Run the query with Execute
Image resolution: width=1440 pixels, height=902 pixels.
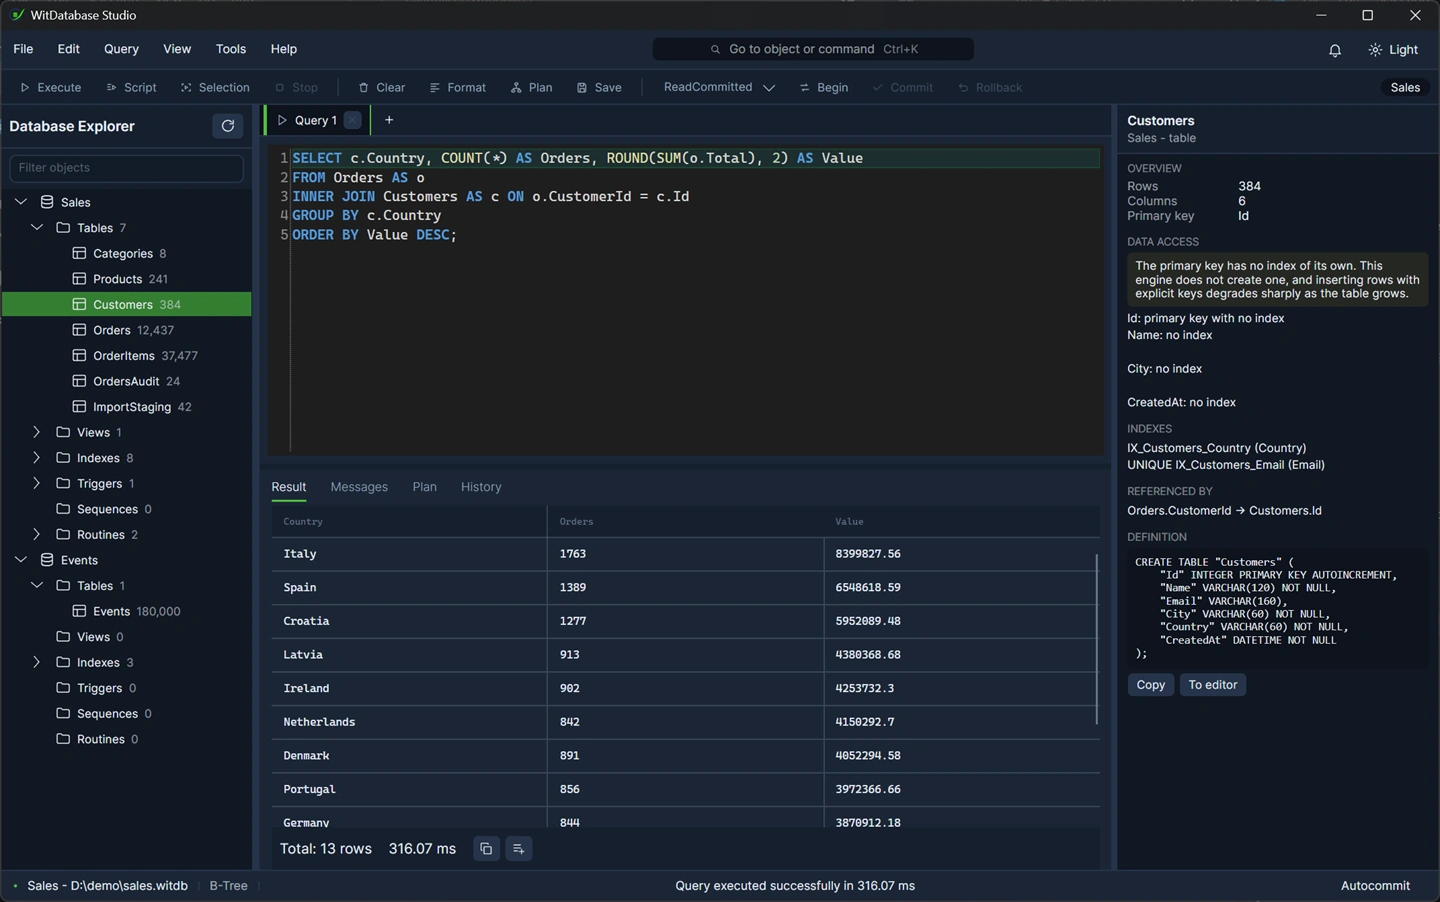(50, 87)
